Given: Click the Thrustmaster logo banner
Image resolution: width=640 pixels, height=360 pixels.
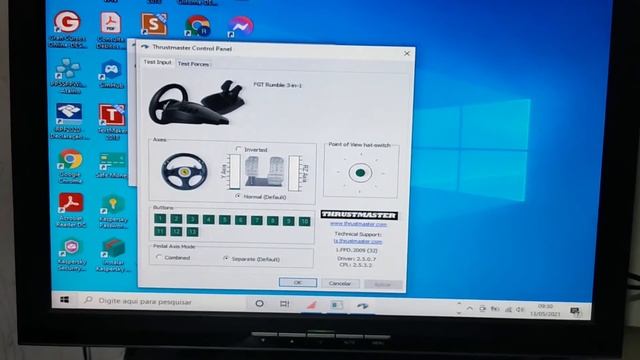Looking at the screenshot, I should click(359, 215).
